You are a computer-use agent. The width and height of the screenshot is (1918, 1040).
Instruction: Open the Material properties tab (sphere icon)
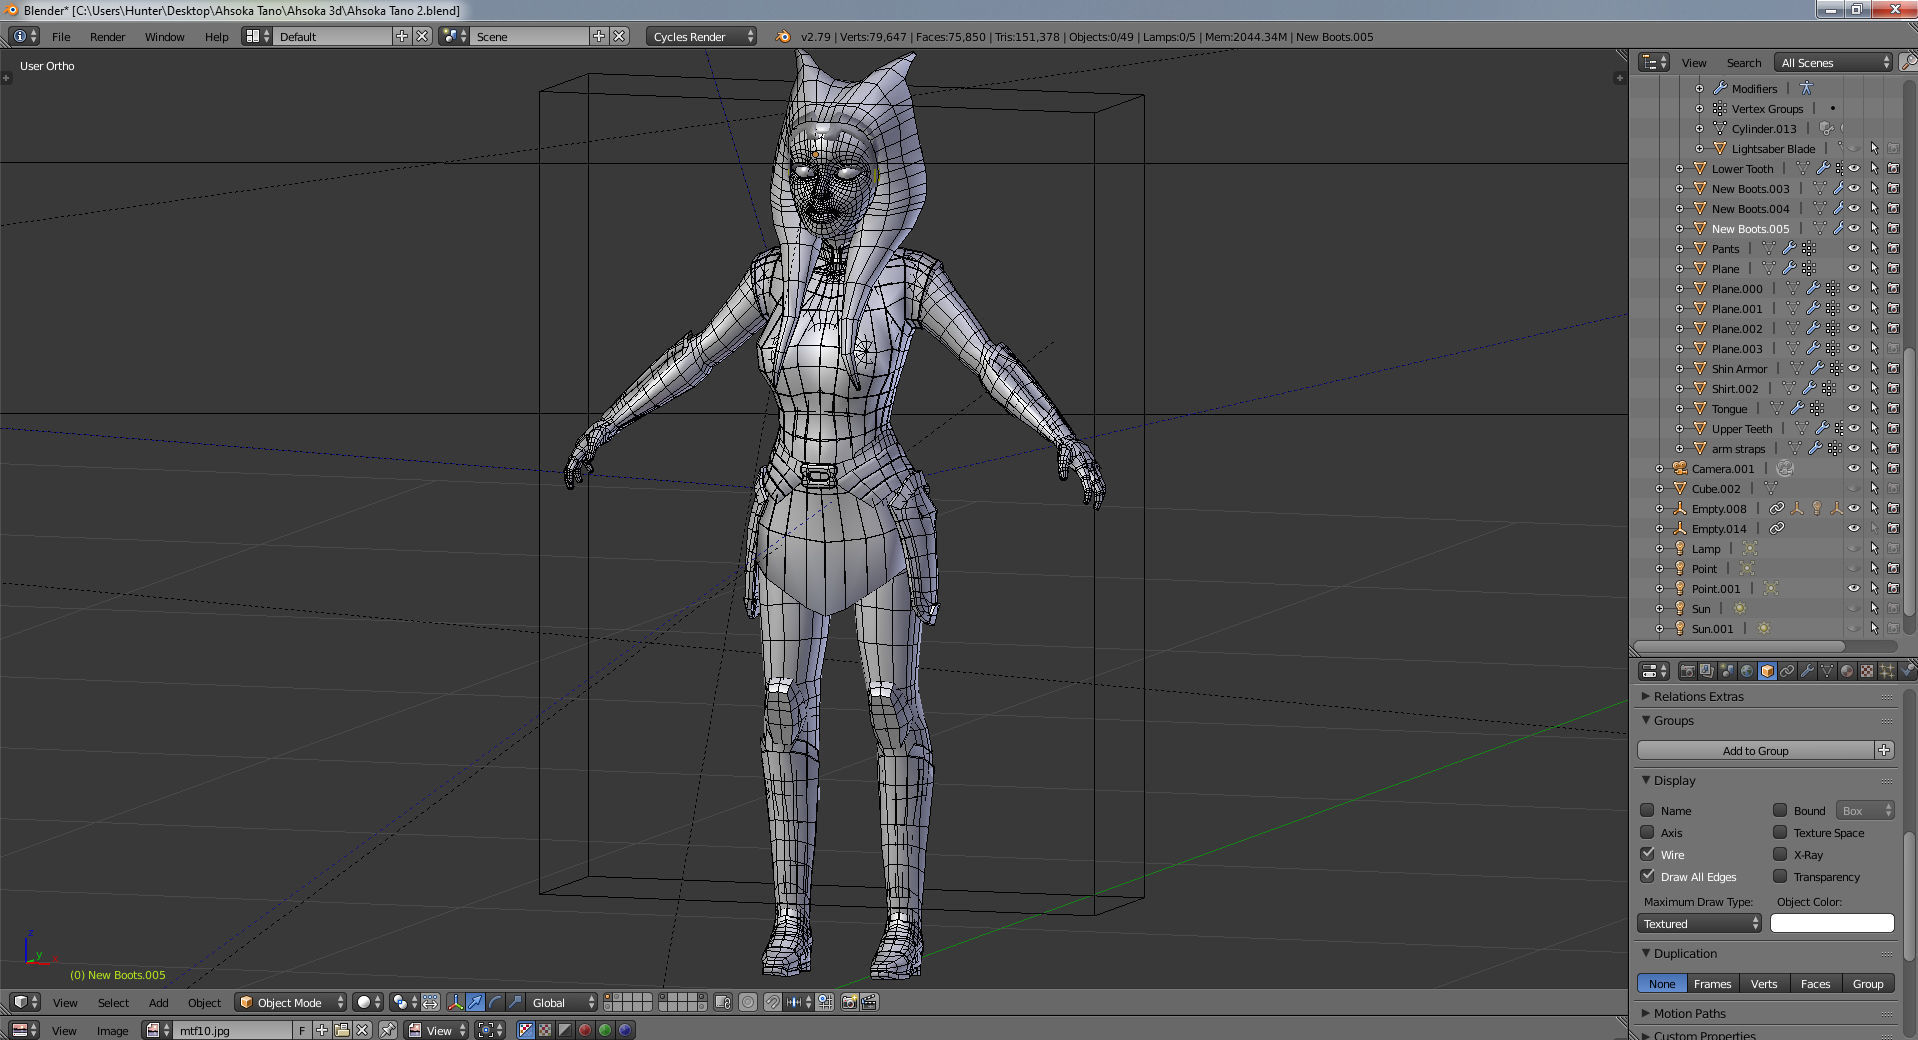pyautogui.click(x=1847, y=671)
